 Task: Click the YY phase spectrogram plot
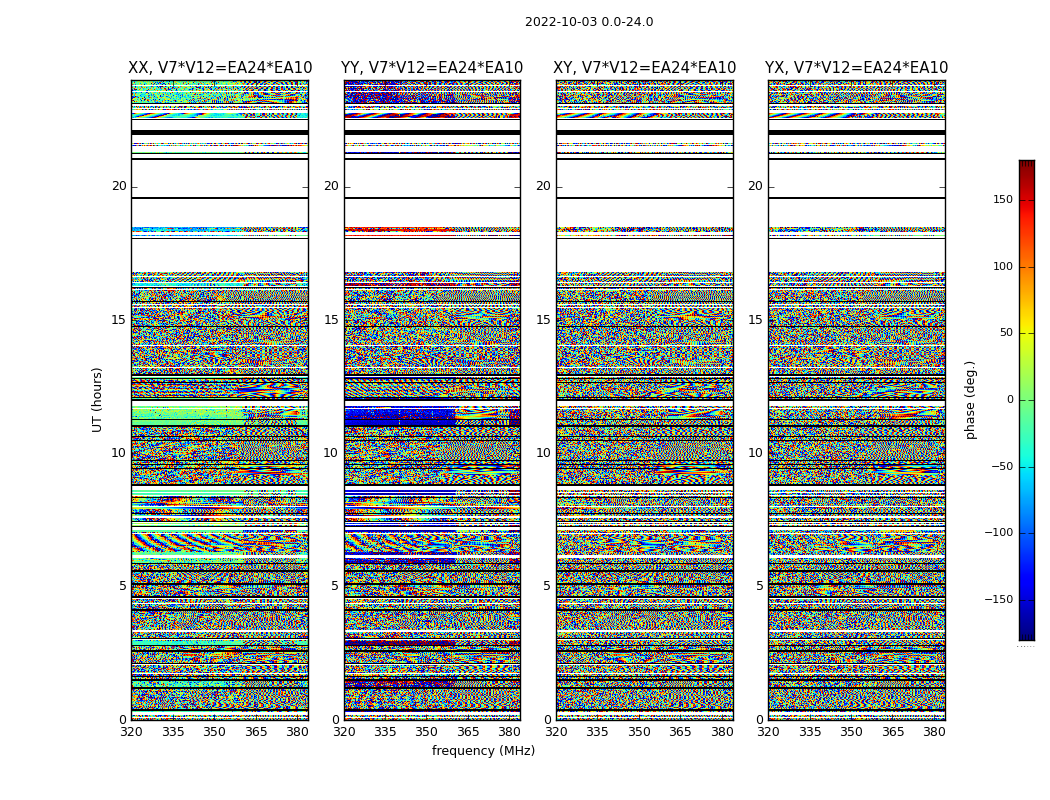[432, 400]
